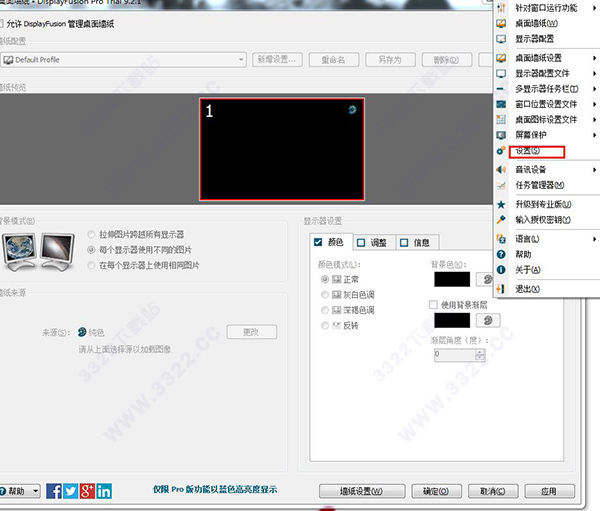Viewport: 600px width, 511px height.
Task: Click the 多显示器任务栏 icon
Action: tap(501, 89)
